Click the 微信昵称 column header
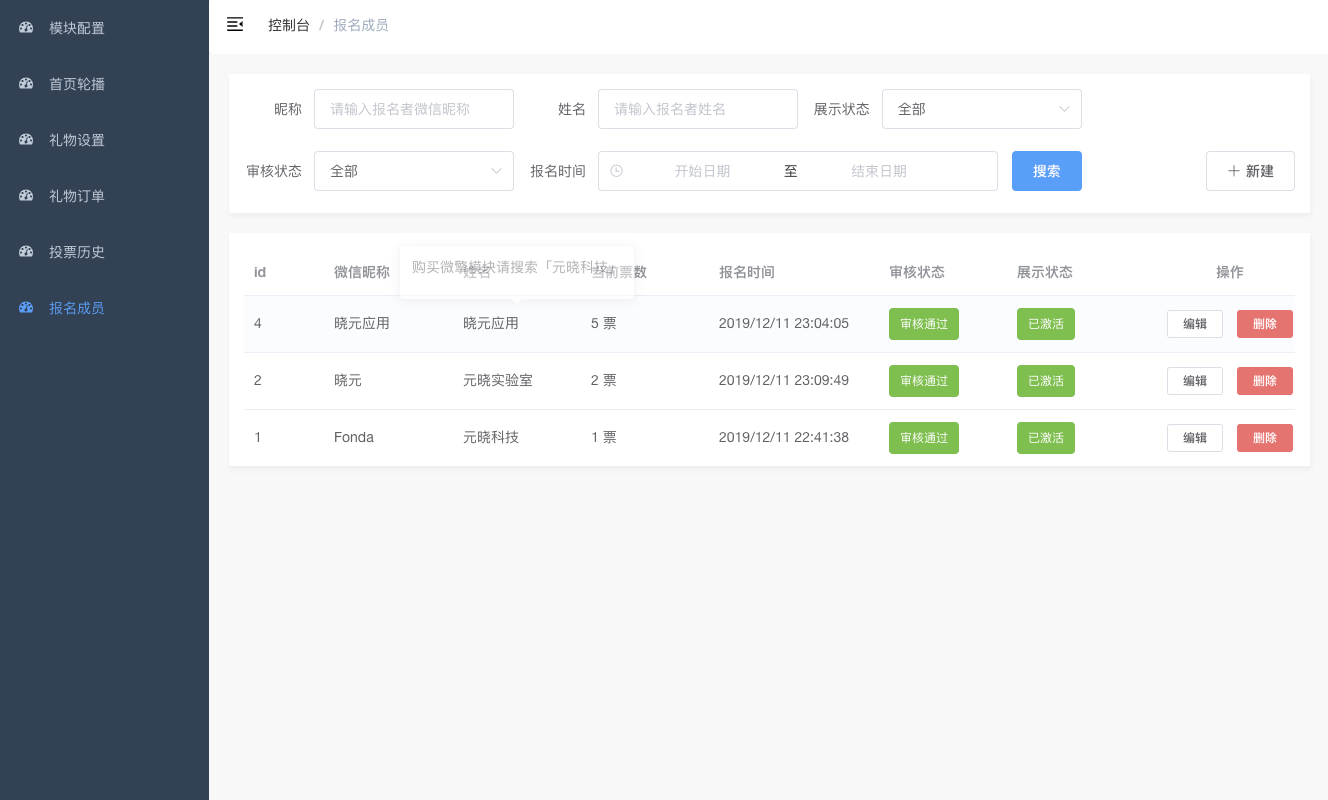 362,272
